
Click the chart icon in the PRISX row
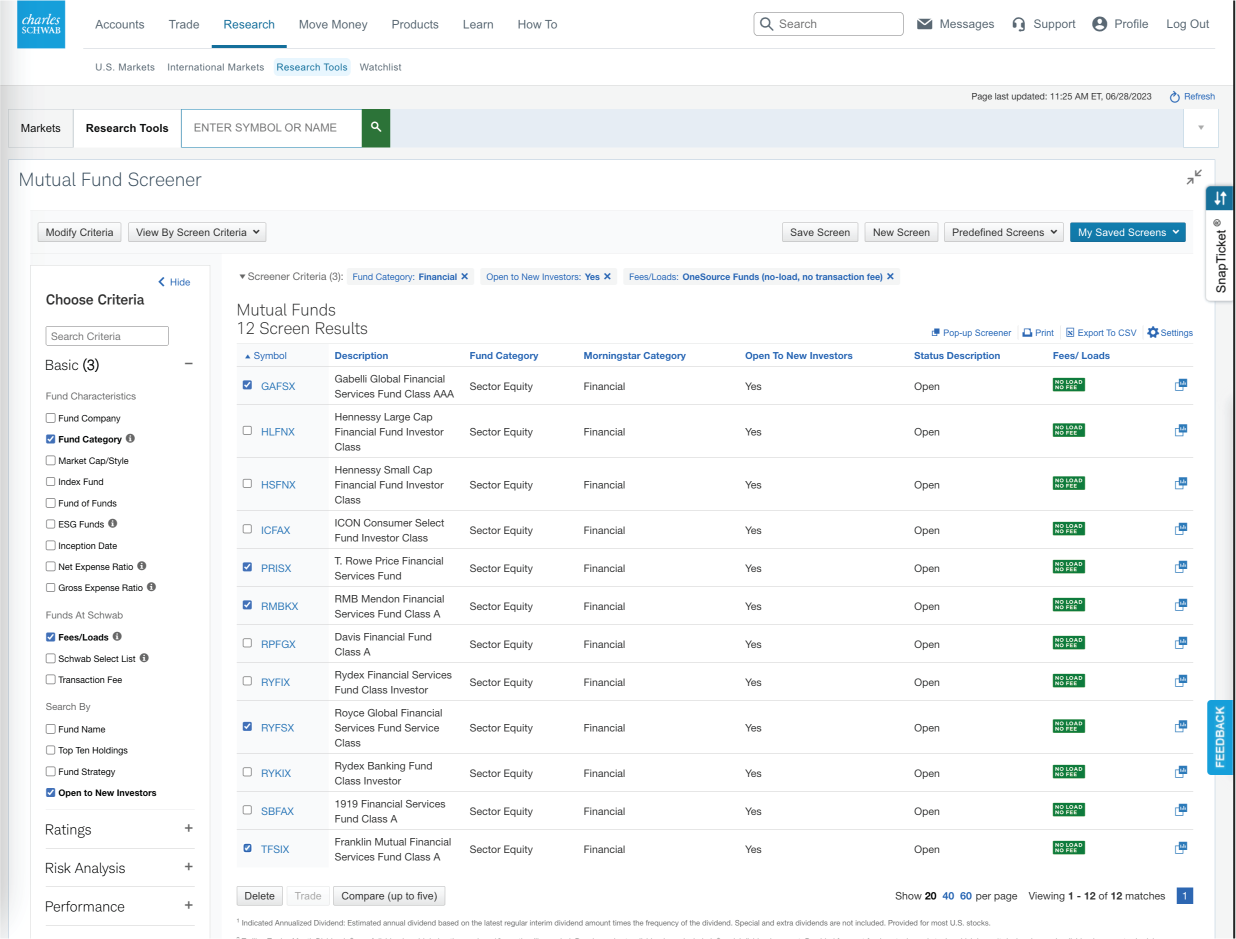[x=1181, y=567]
